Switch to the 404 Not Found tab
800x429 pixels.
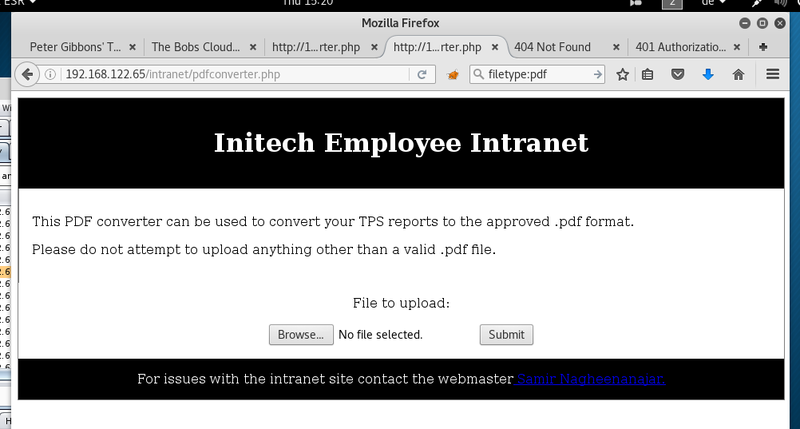tap(553, 47)
